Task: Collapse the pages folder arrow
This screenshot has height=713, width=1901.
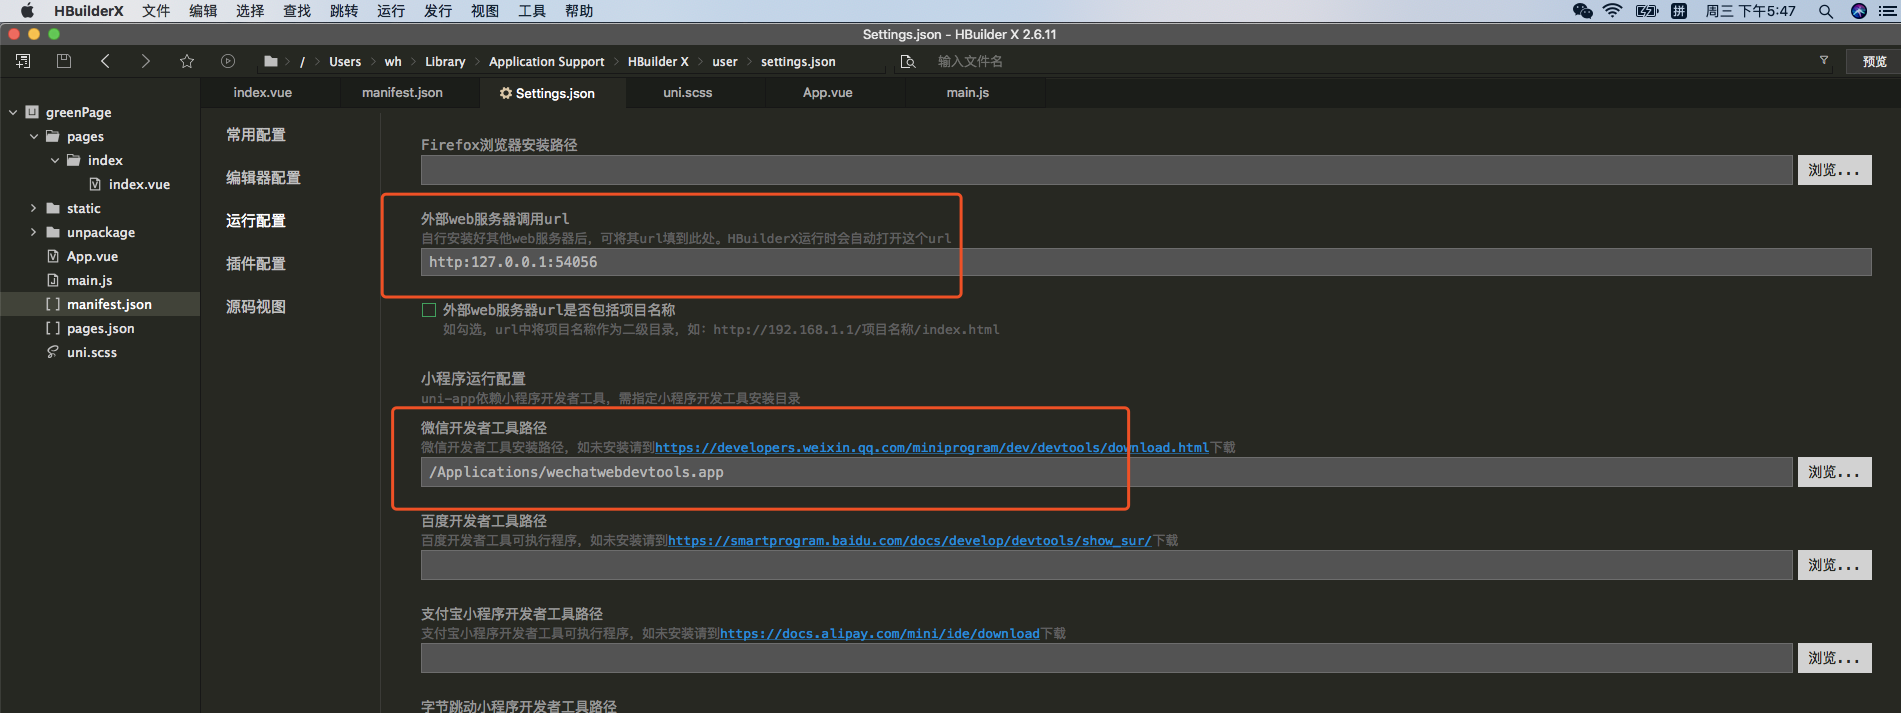Action: (34, 136)
